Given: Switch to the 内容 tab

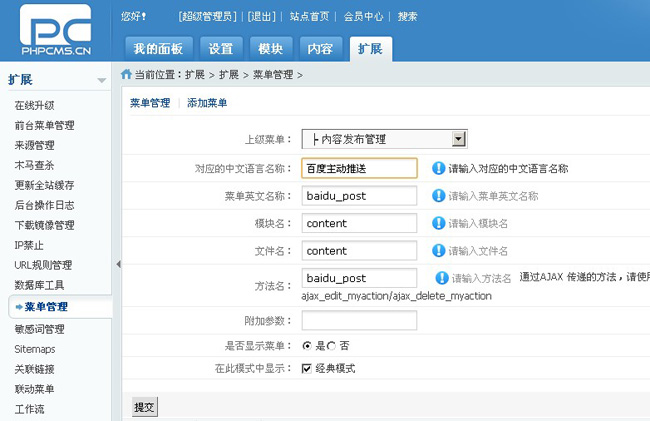Looking at the screenshot, I should 320,48.
